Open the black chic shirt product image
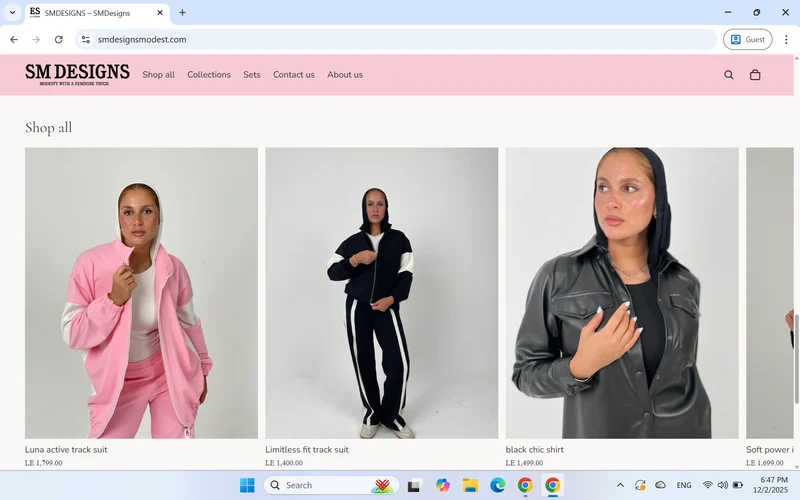Screen dimensions: 800x500 622,293
